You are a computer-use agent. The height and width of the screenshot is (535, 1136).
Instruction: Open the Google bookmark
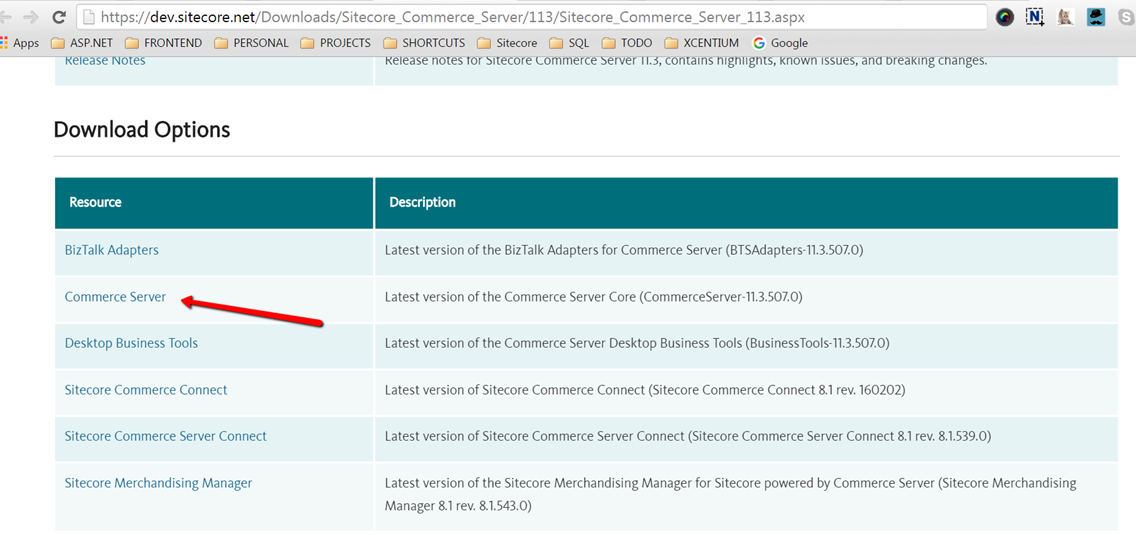(x=780, y=43)
